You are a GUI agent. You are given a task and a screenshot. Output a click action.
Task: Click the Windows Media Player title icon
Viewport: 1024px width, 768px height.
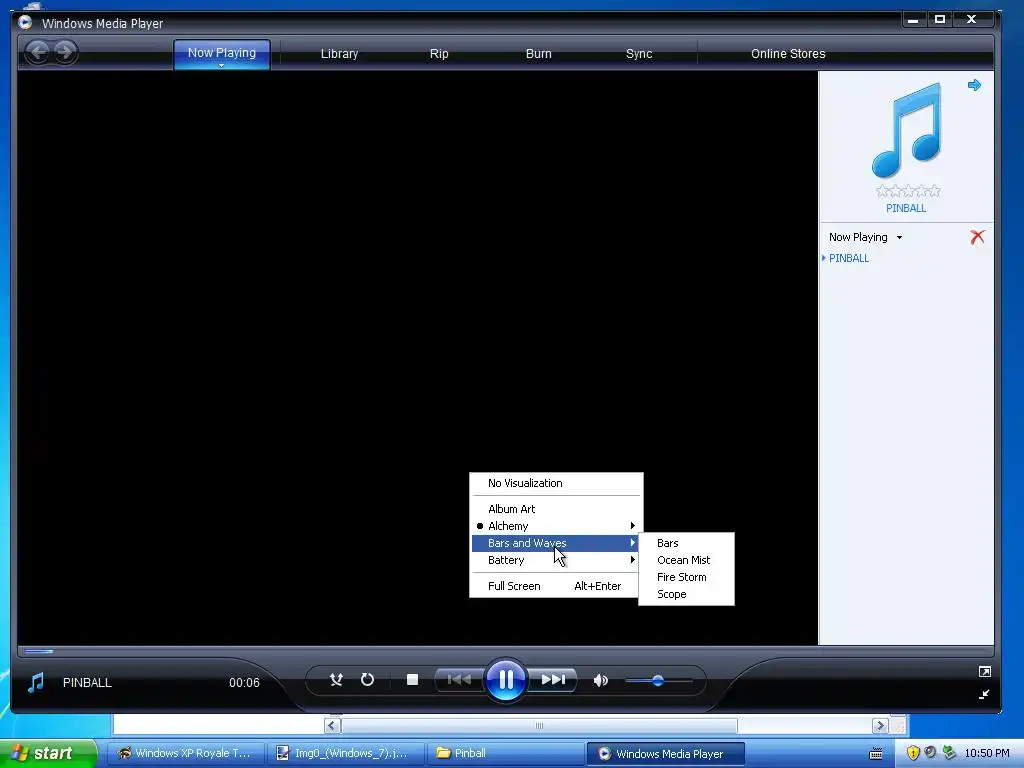point(25,22)
